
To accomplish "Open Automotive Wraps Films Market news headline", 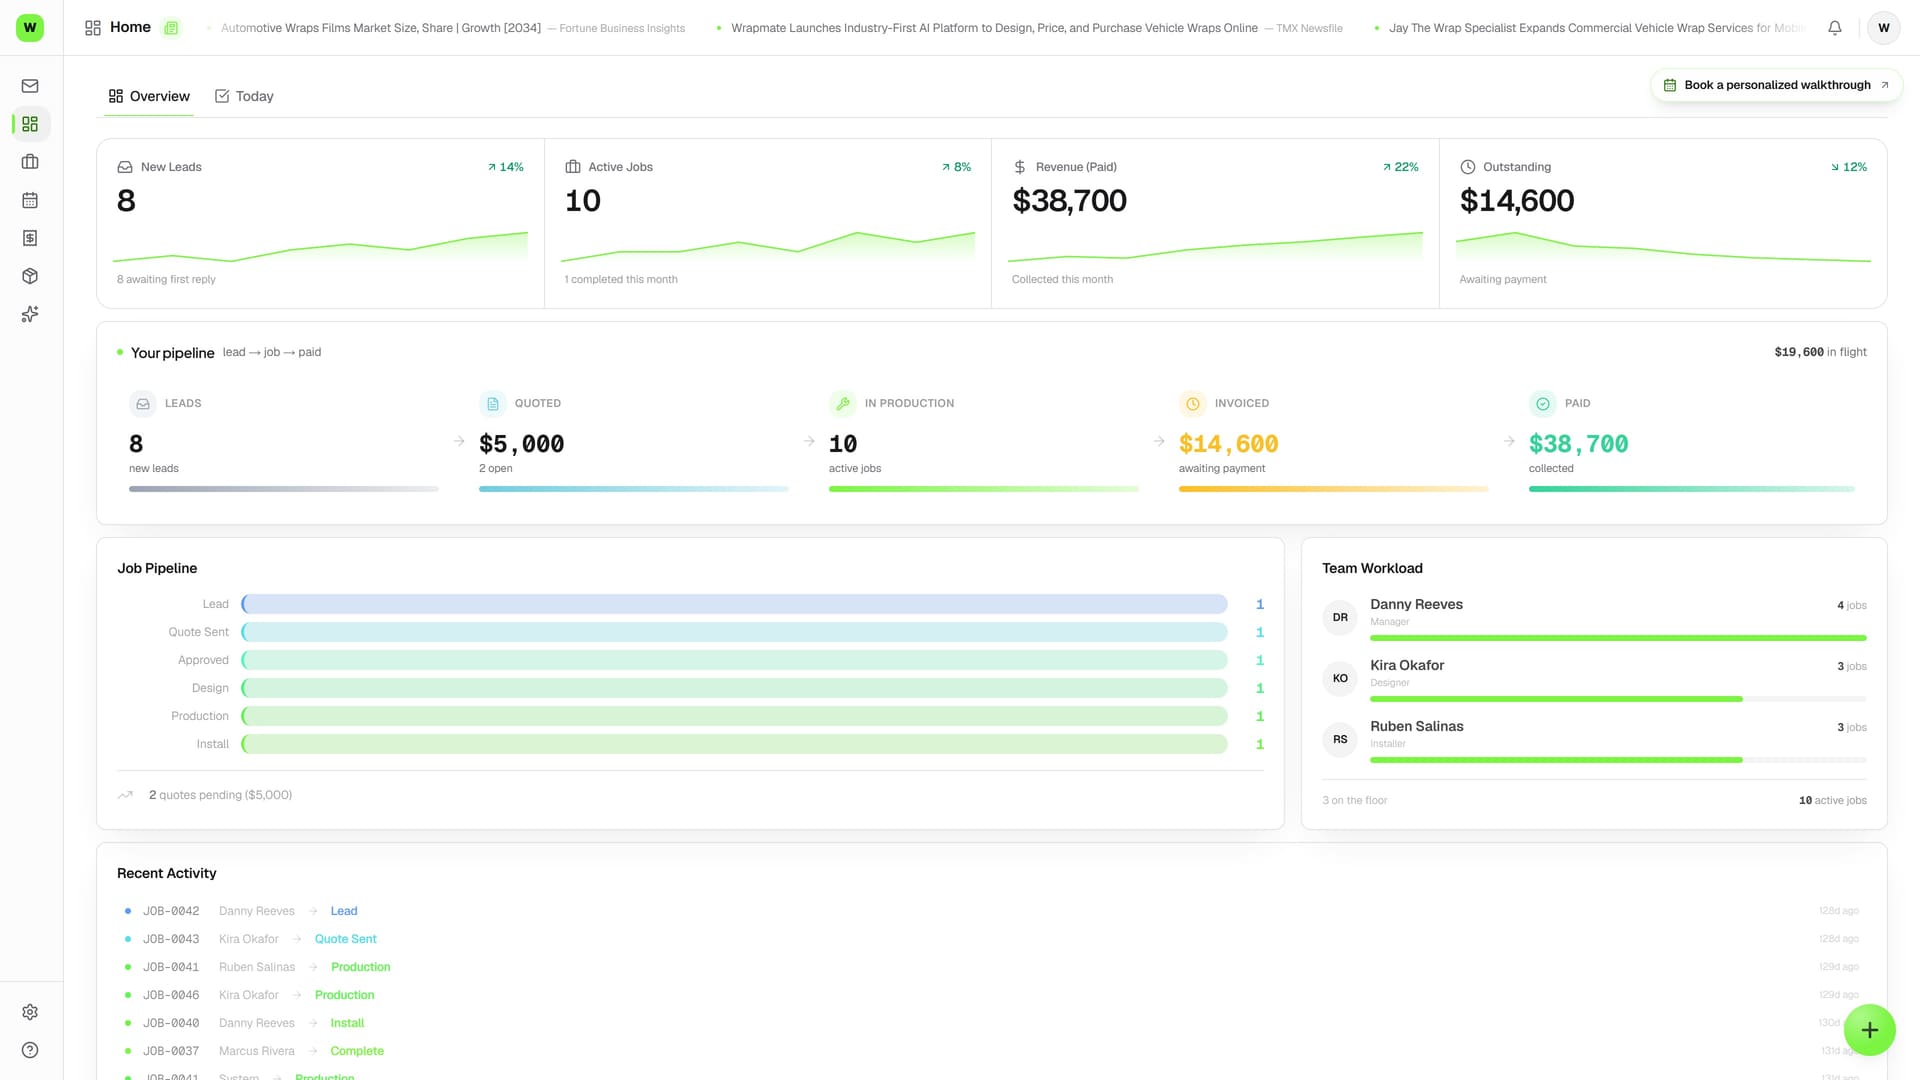I will (452, 28).
